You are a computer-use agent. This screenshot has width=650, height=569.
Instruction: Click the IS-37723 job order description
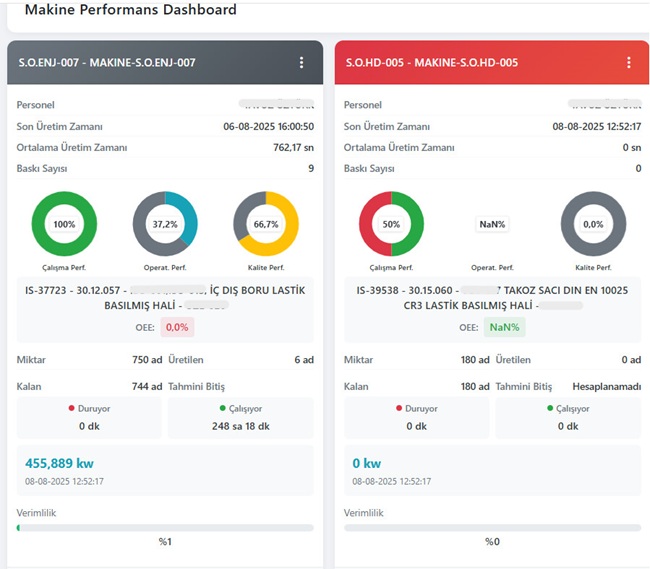(165, 297)
